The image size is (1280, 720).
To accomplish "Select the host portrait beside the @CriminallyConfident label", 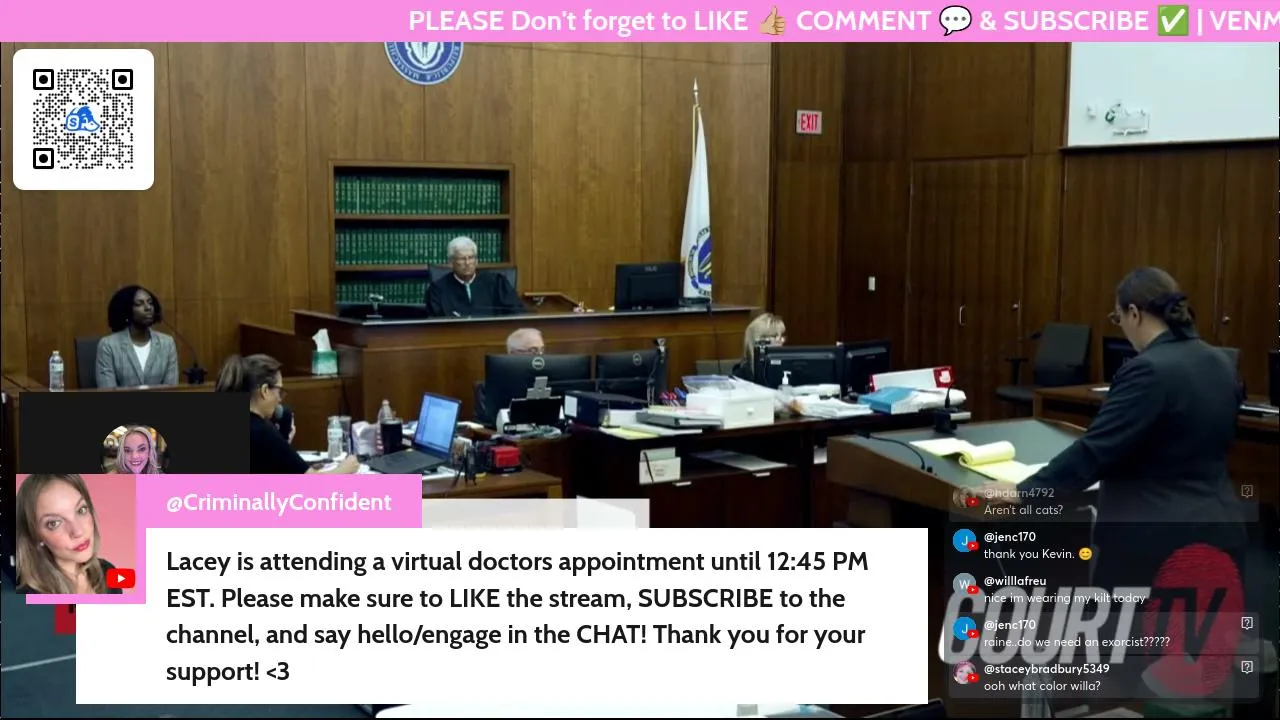I will pyautogui.click(x=76, y=534).
